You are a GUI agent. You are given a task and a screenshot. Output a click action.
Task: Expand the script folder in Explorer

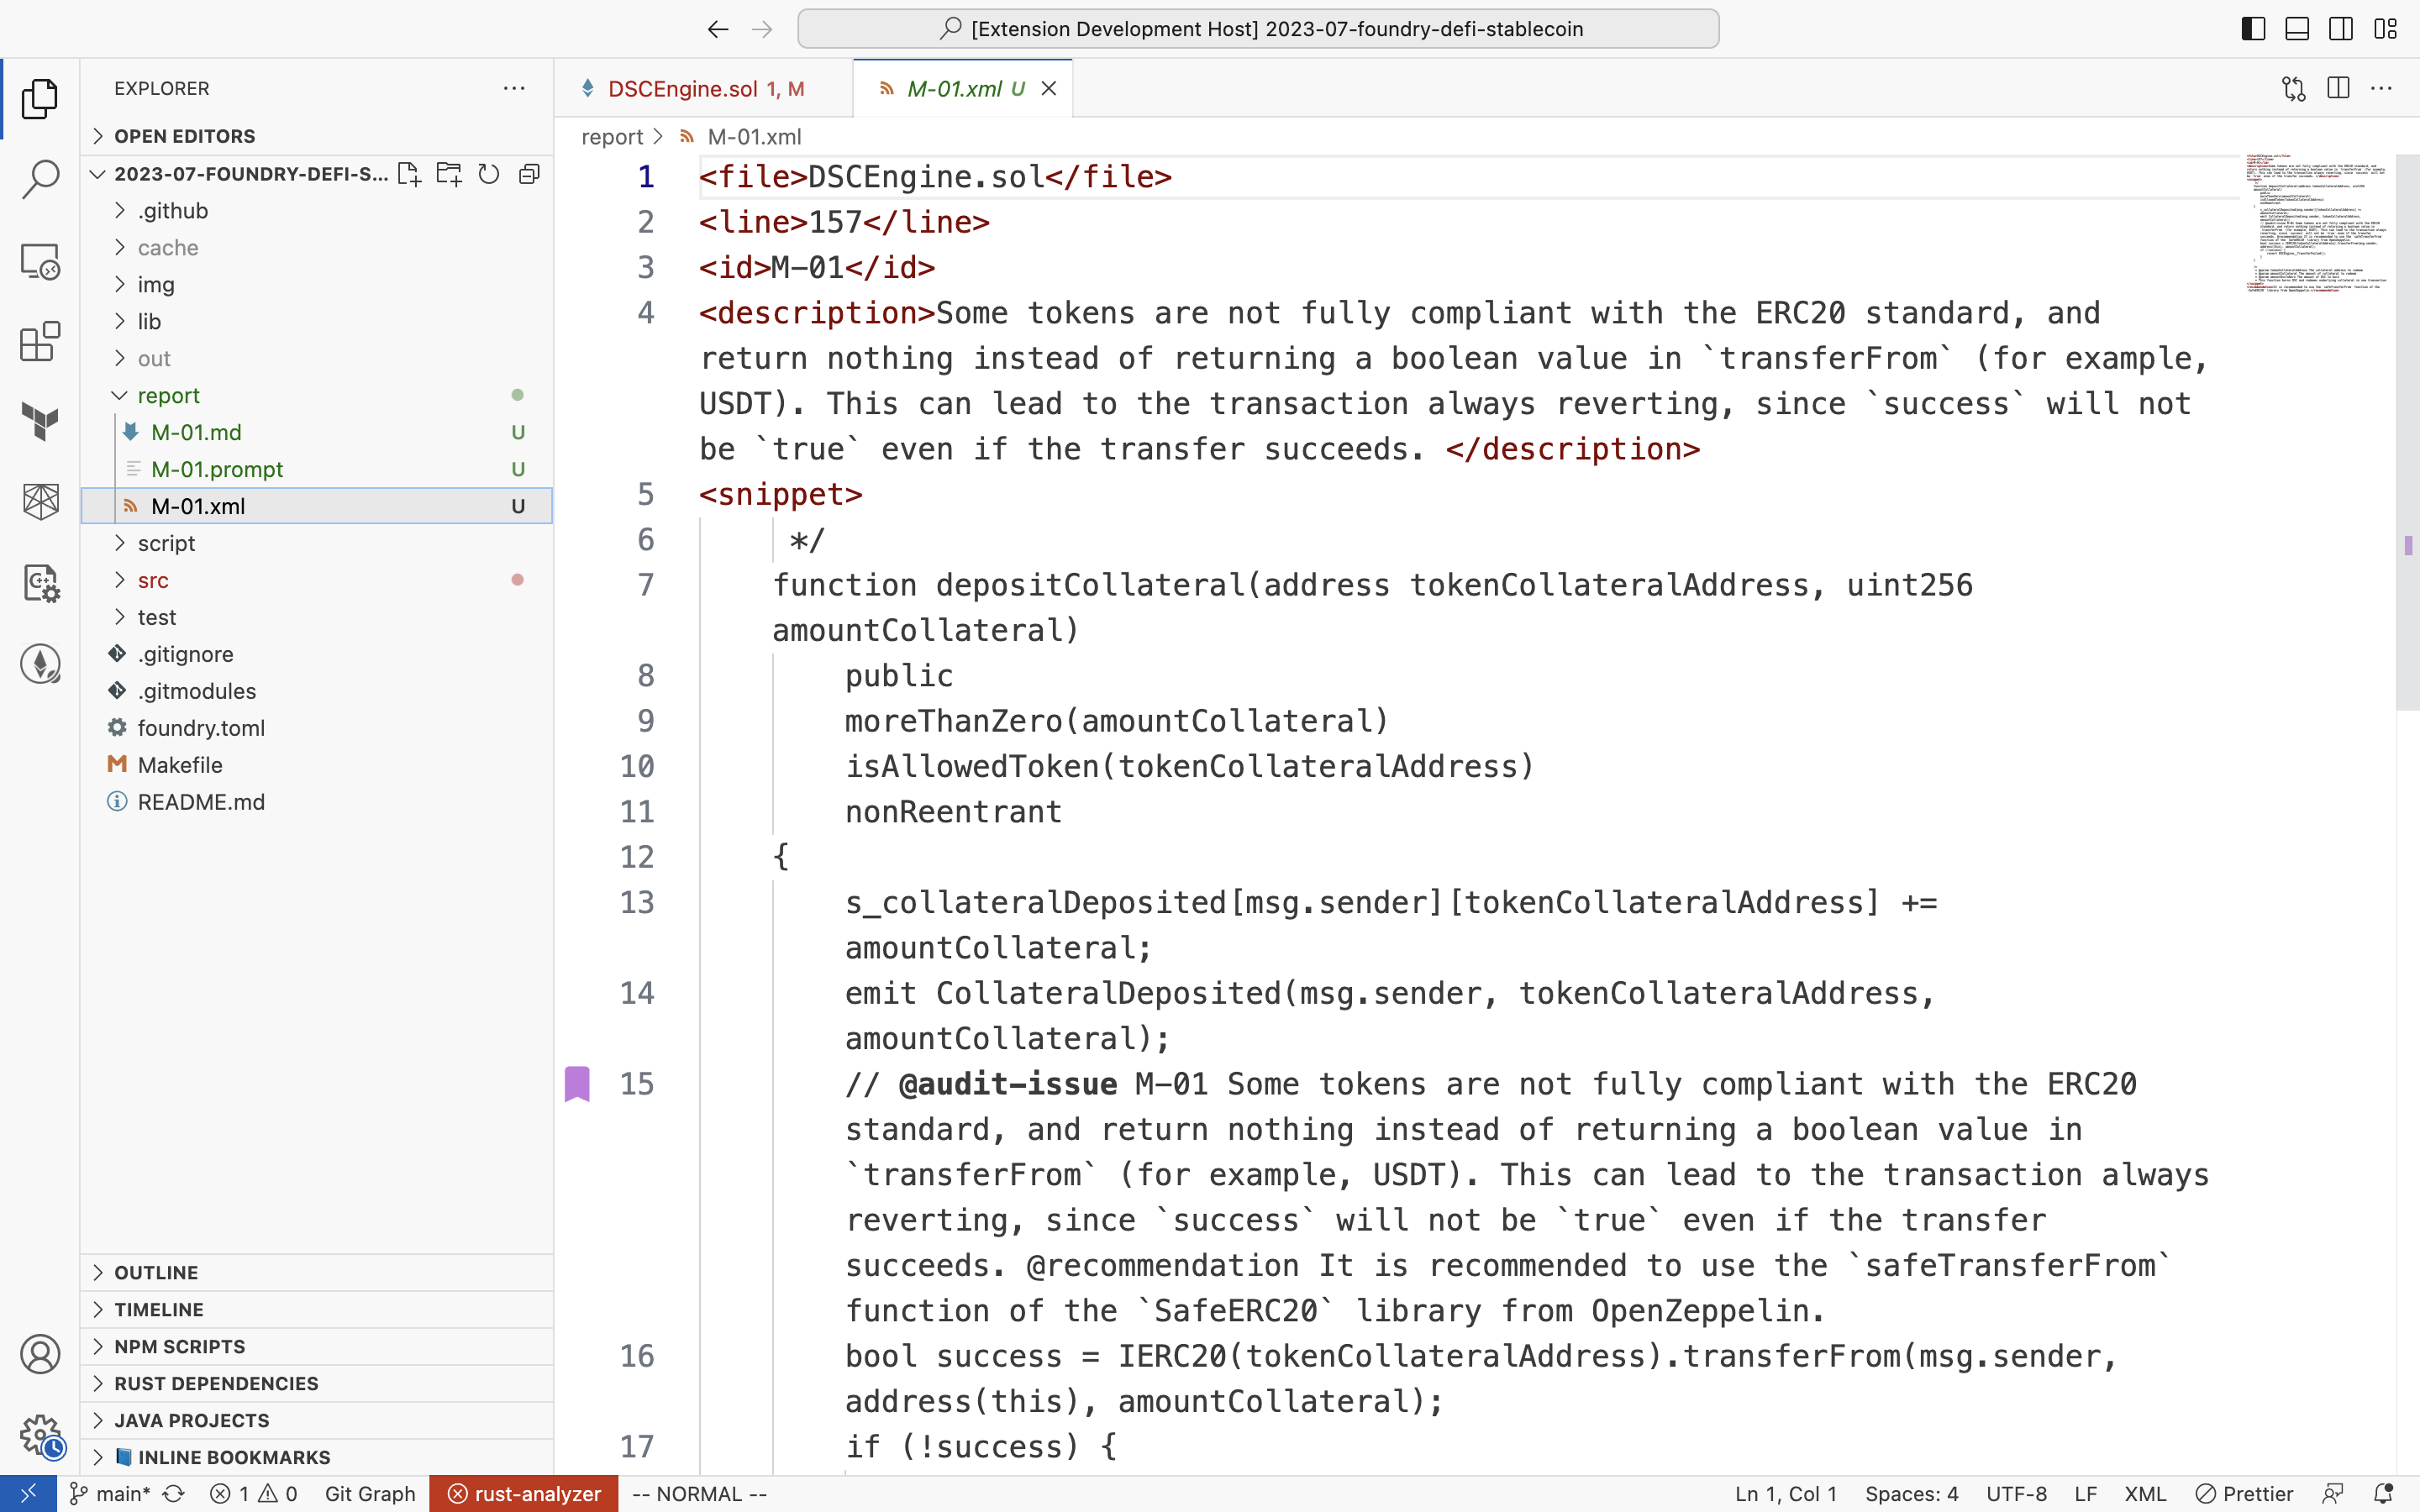(x=166, y=542)
